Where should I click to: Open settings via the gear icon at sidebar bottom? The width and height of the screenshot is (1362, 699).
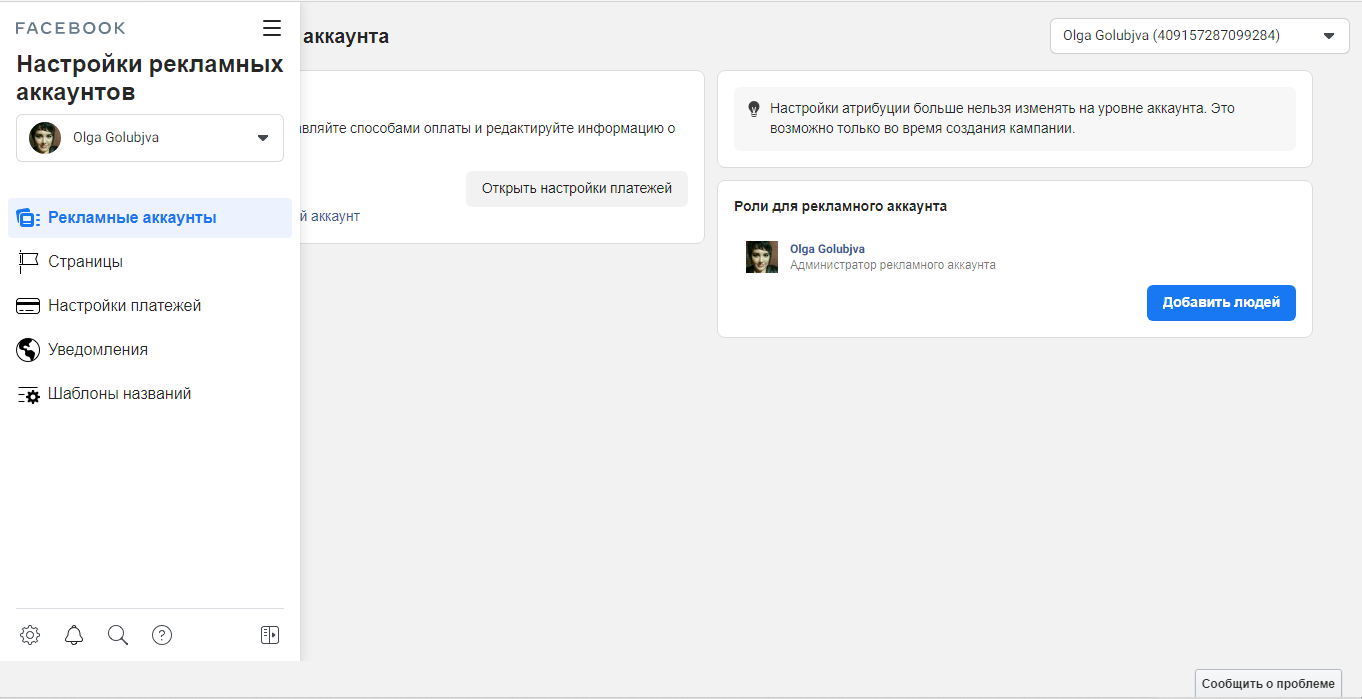(x=30, y=635)
